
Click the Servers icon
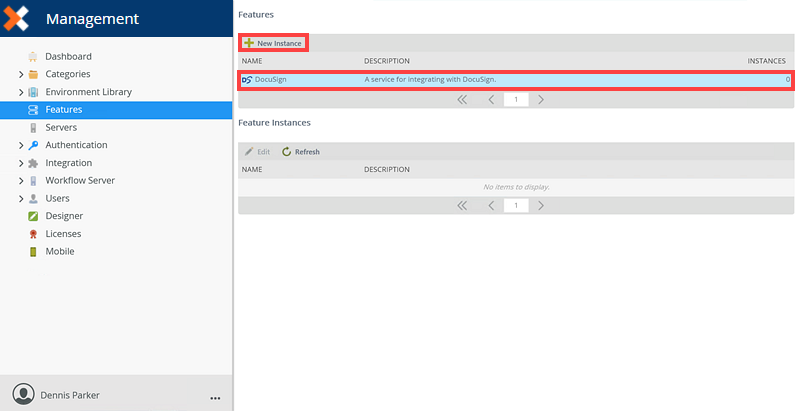33,127
